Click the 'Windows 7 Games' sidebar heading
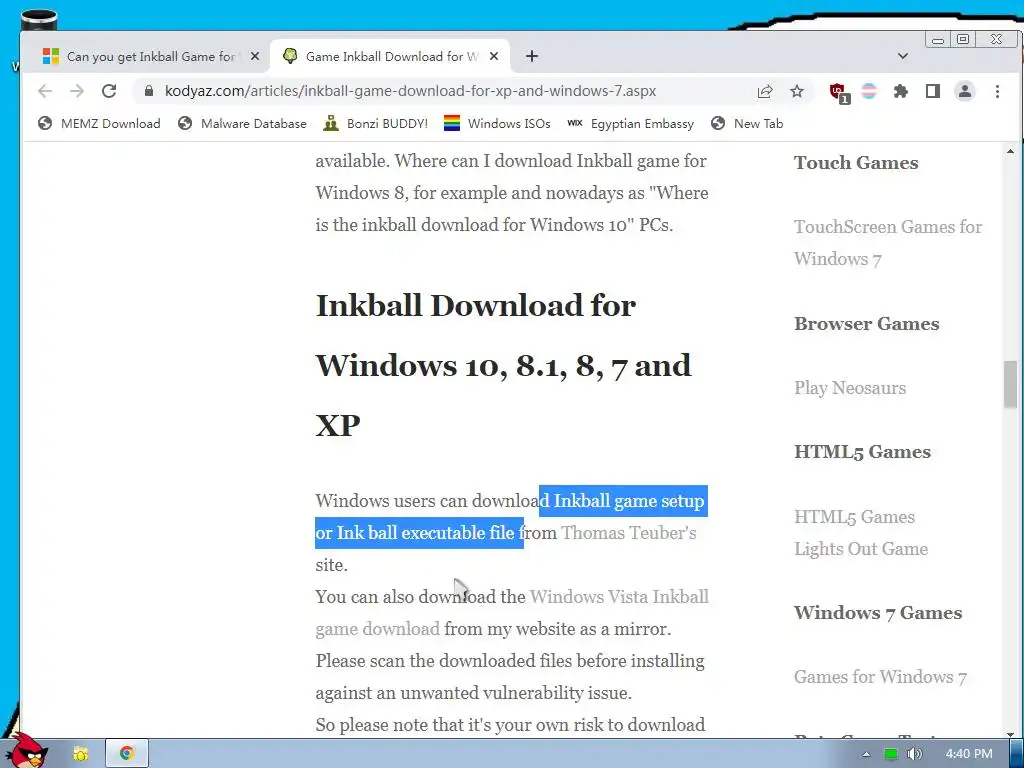This screenshot has width=1024, height=768. (x=878, y=613)
